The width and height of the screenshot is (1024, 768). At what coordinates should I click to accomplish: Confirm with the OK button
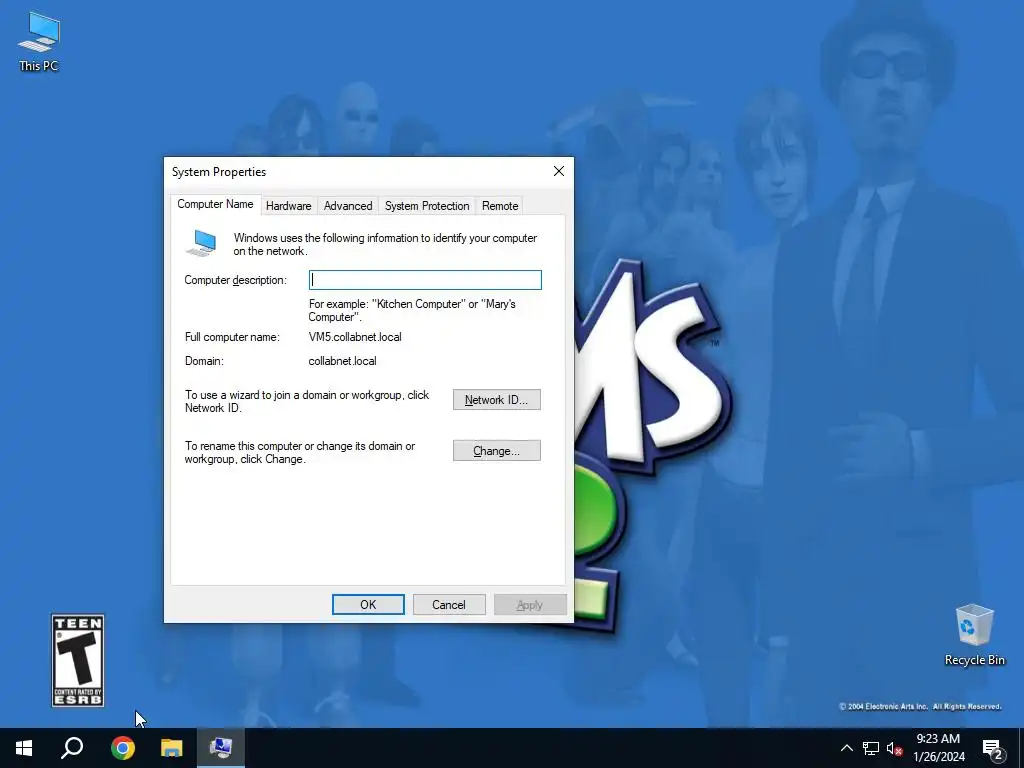(368, 605)
